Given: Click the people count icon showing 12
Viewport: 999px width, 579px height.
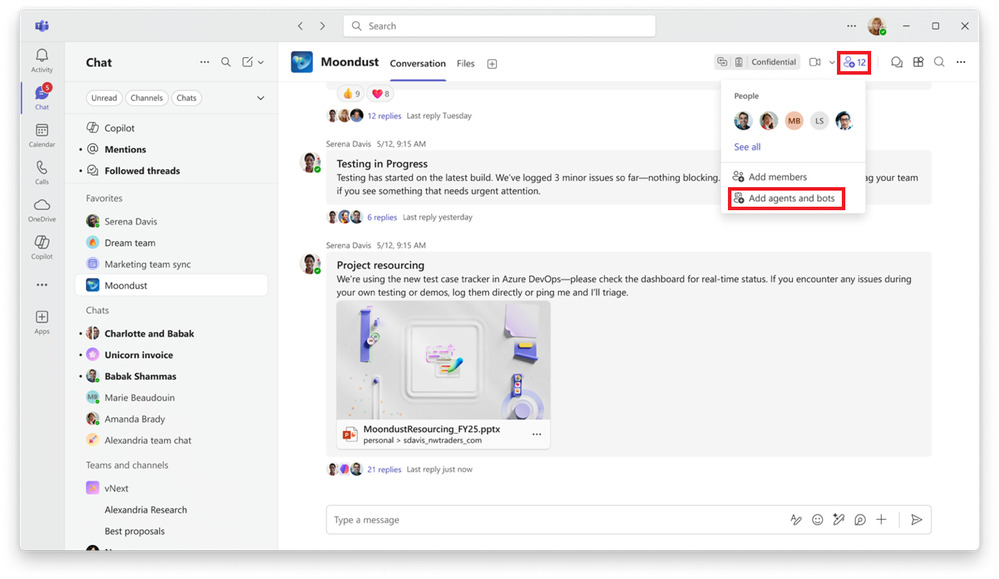Looking at the screenshot, I should coord(854,62).
